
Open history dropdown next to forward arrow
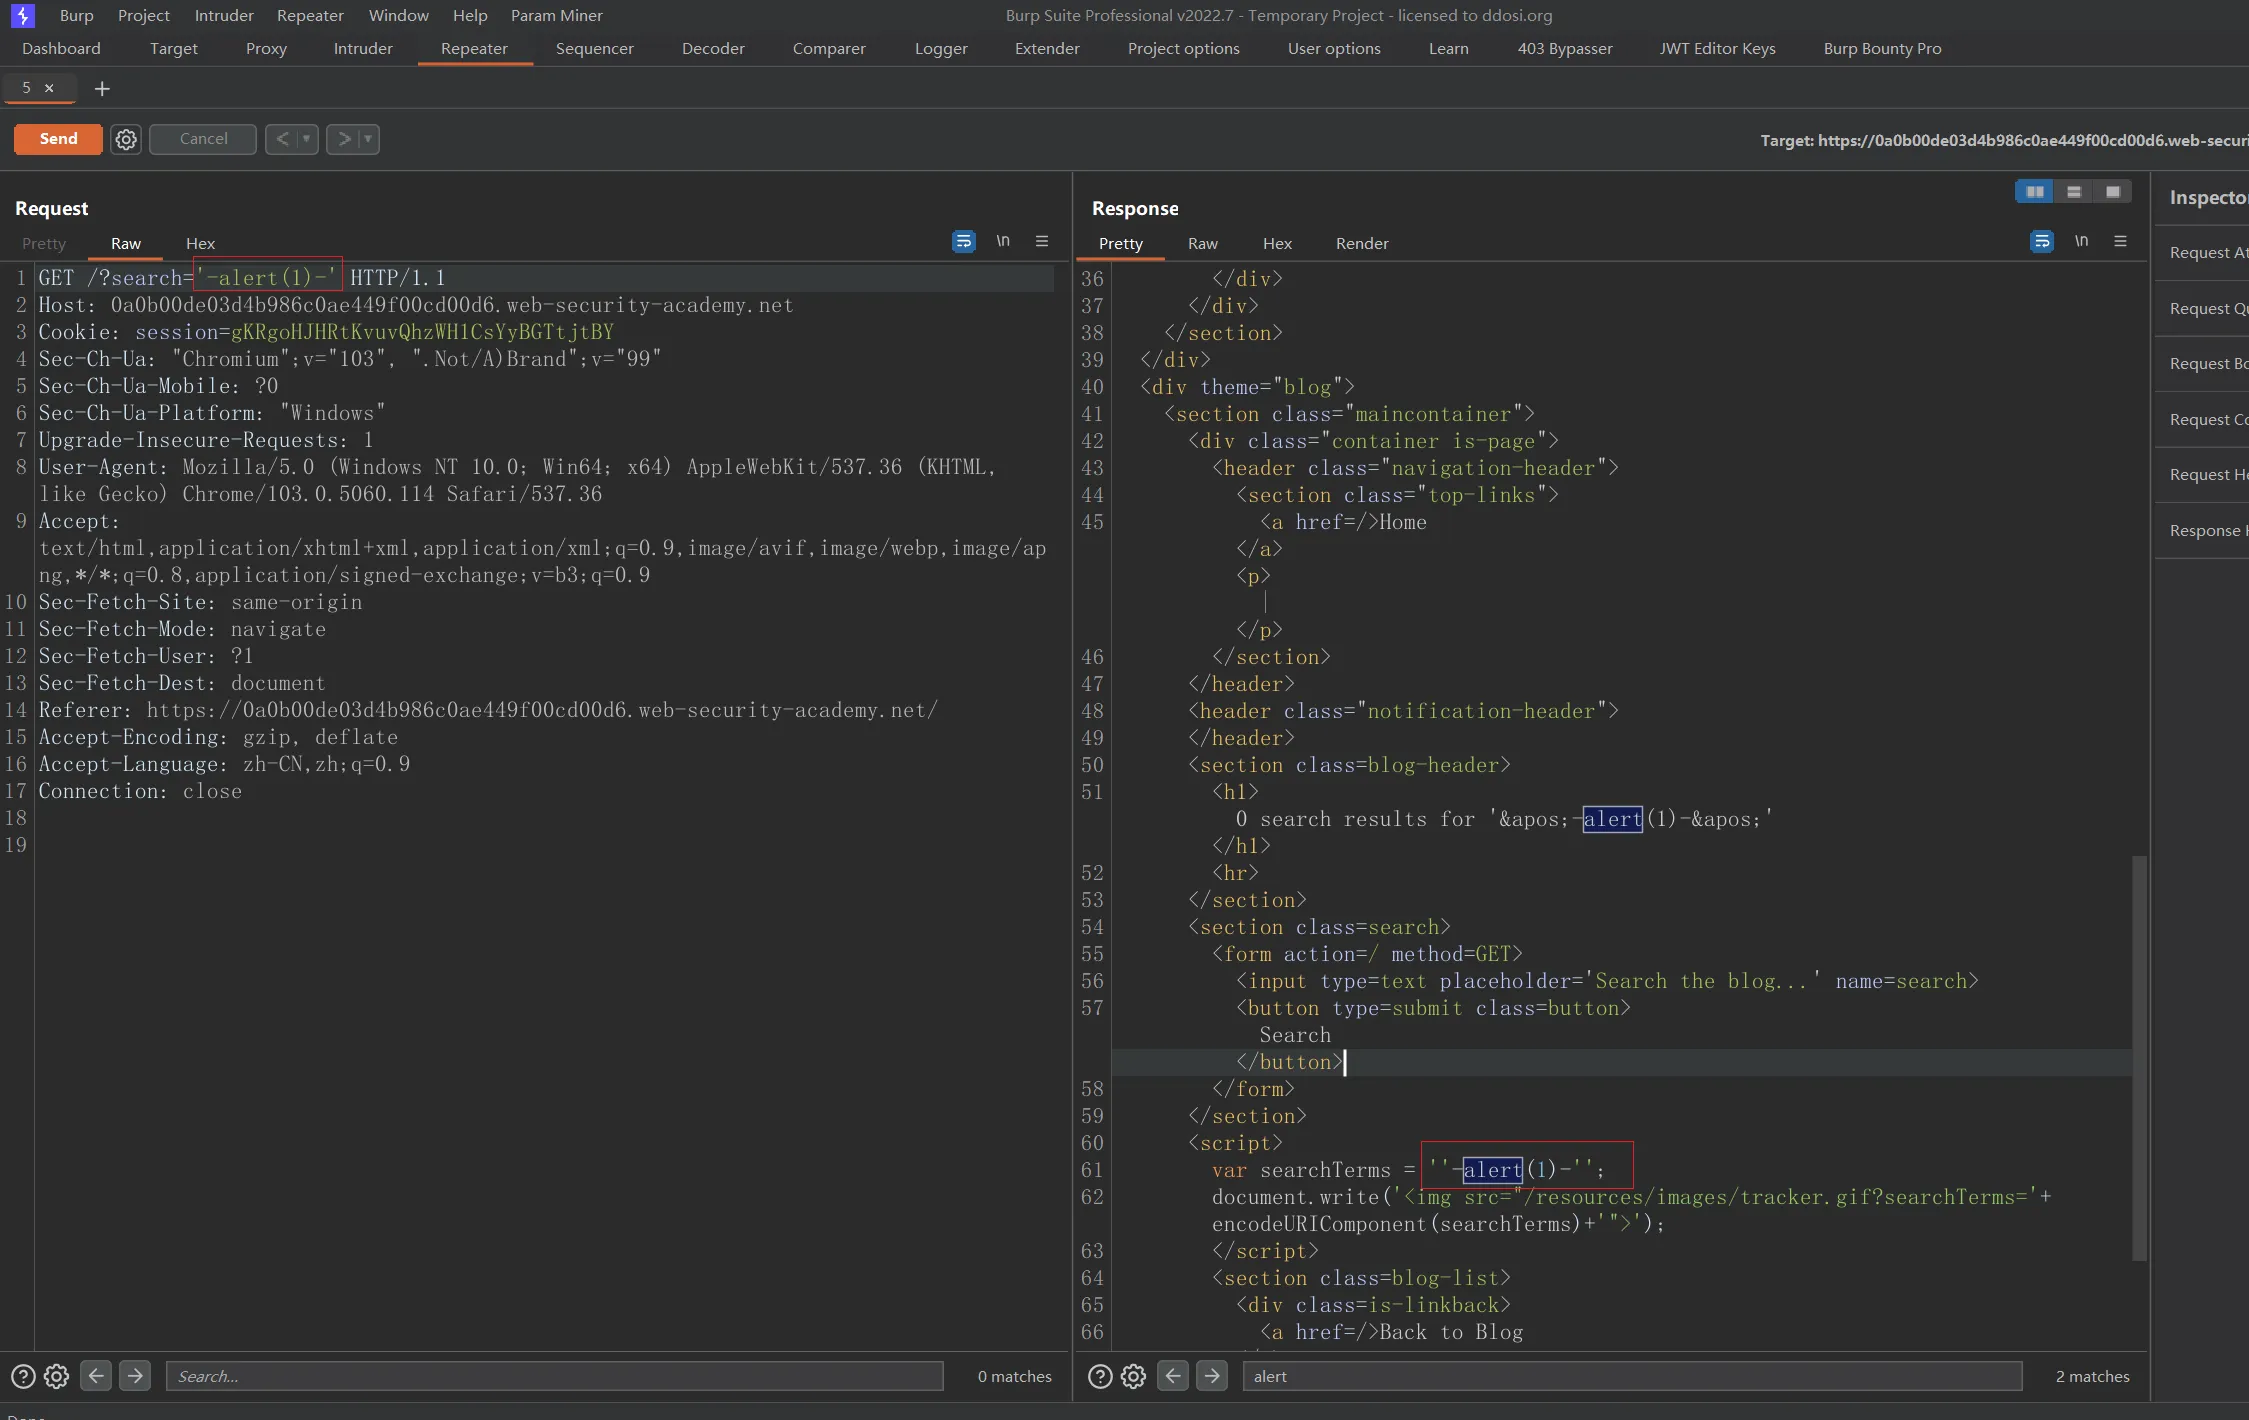pos(368,139)
